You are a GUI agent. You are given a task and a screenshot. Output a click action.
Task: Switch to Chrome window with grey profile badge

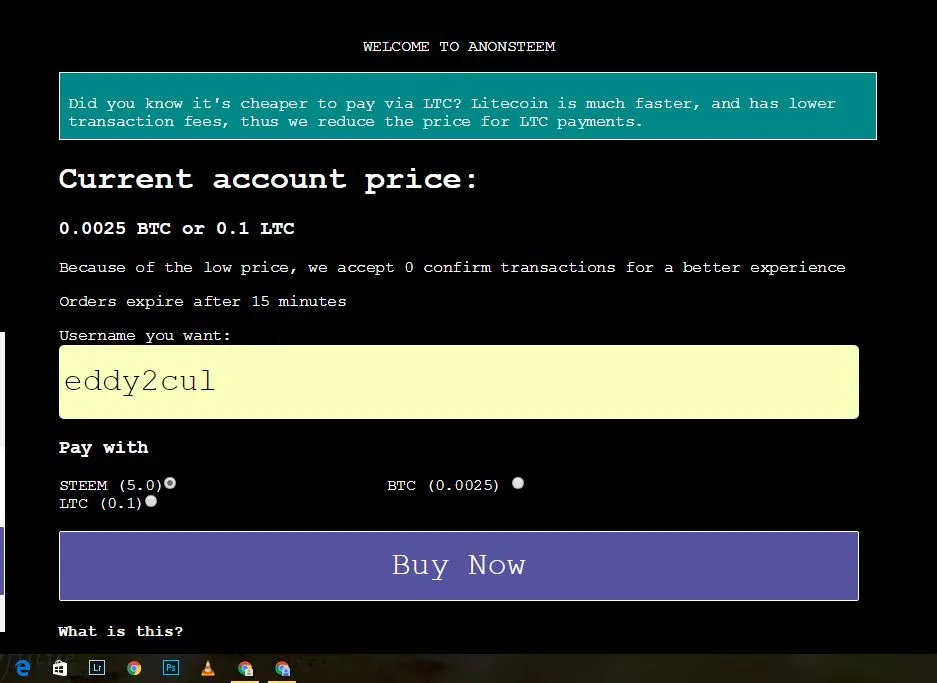coord(245,668)
